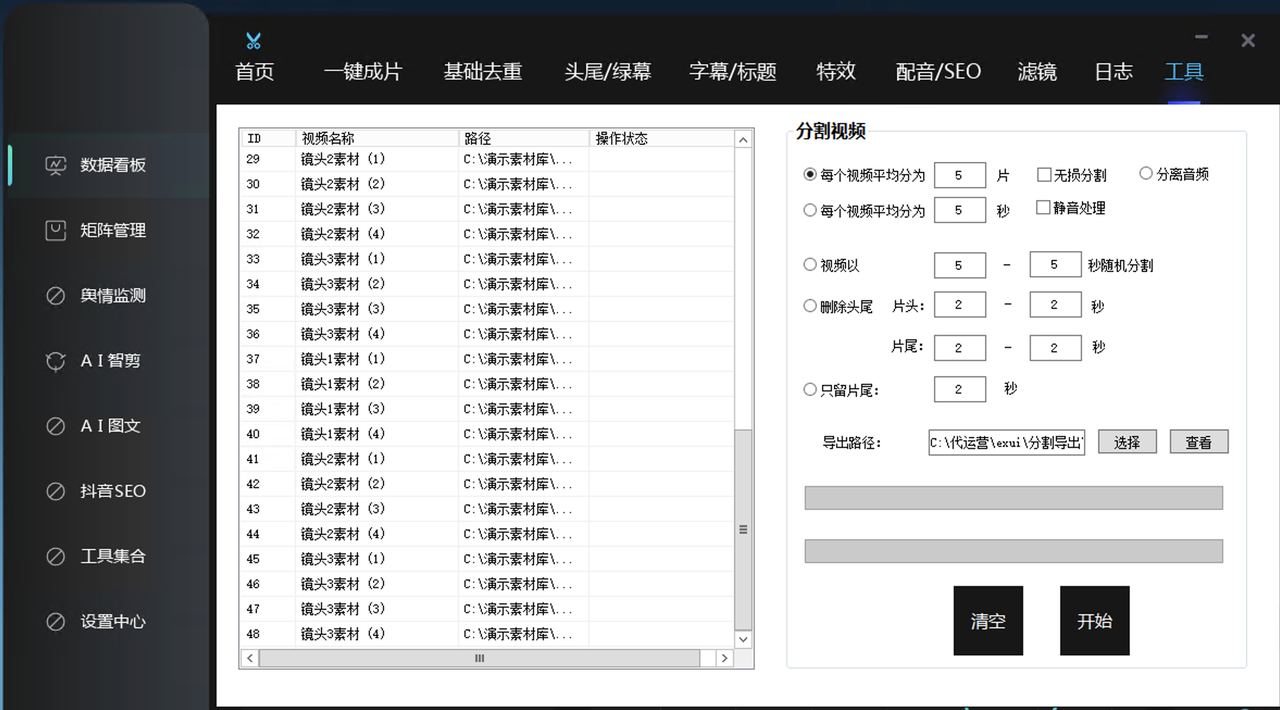Viewport: 1280px width, 710px height.
Task: Click the video list scroll-up arrow
Action: pos(743,140)
